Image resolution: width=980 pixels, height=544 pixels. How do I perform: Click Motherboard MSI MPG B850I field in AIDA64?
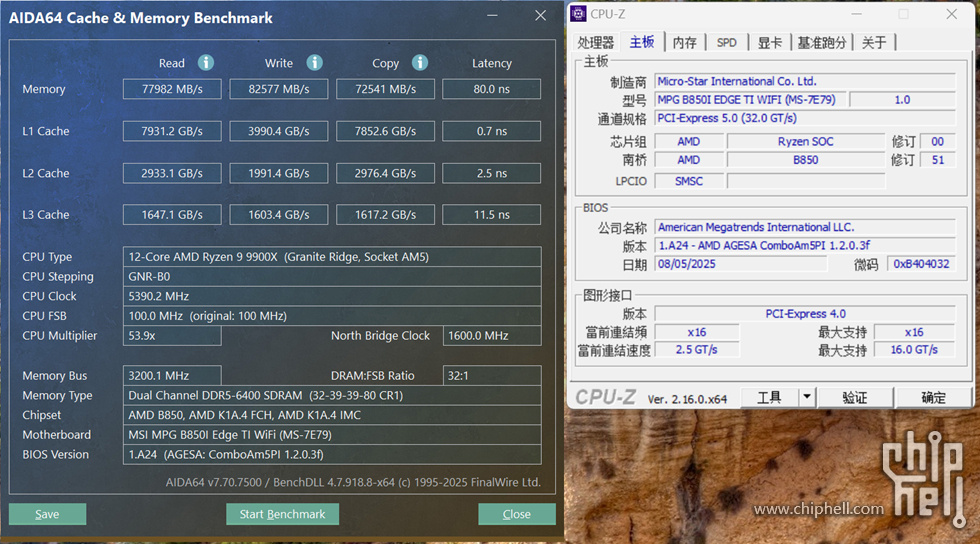[x=332, y=435]
